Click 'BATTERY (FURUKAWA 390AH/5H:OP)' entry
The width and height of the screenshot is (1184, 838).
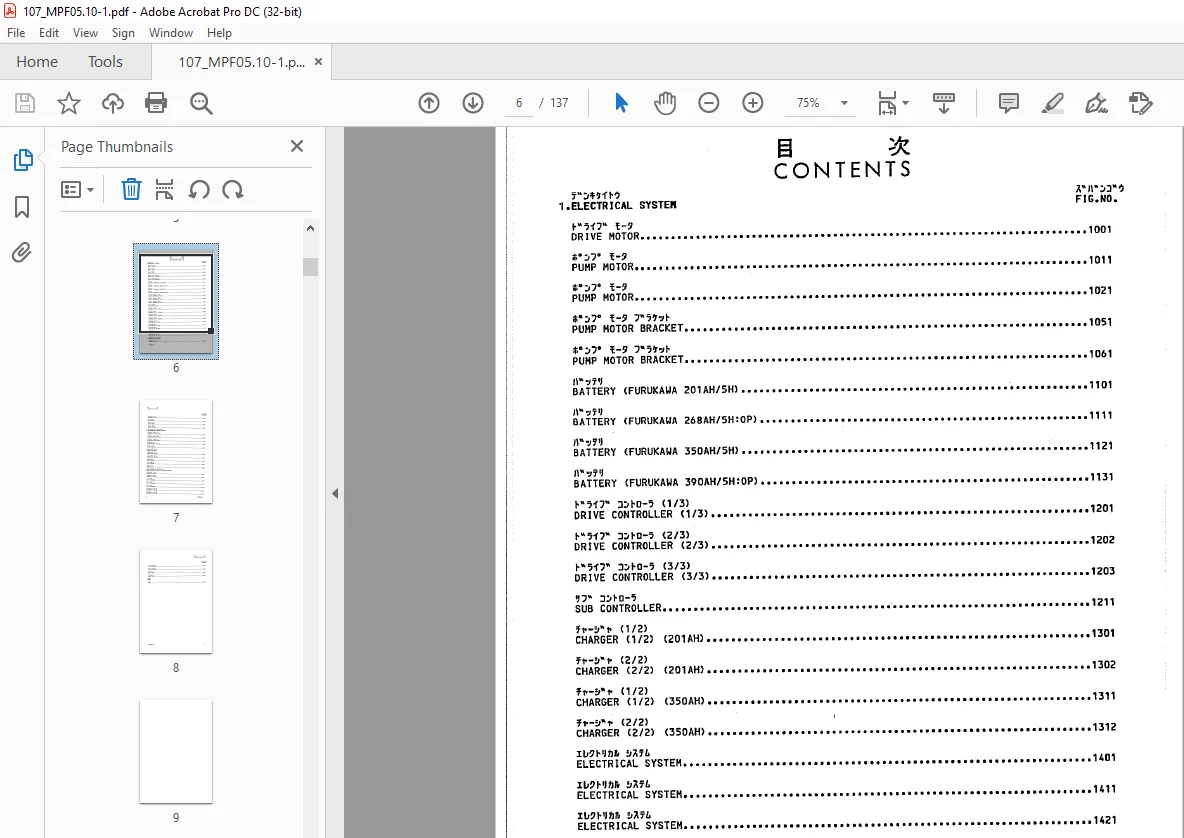pyautogui.click(x=843, y=478)
